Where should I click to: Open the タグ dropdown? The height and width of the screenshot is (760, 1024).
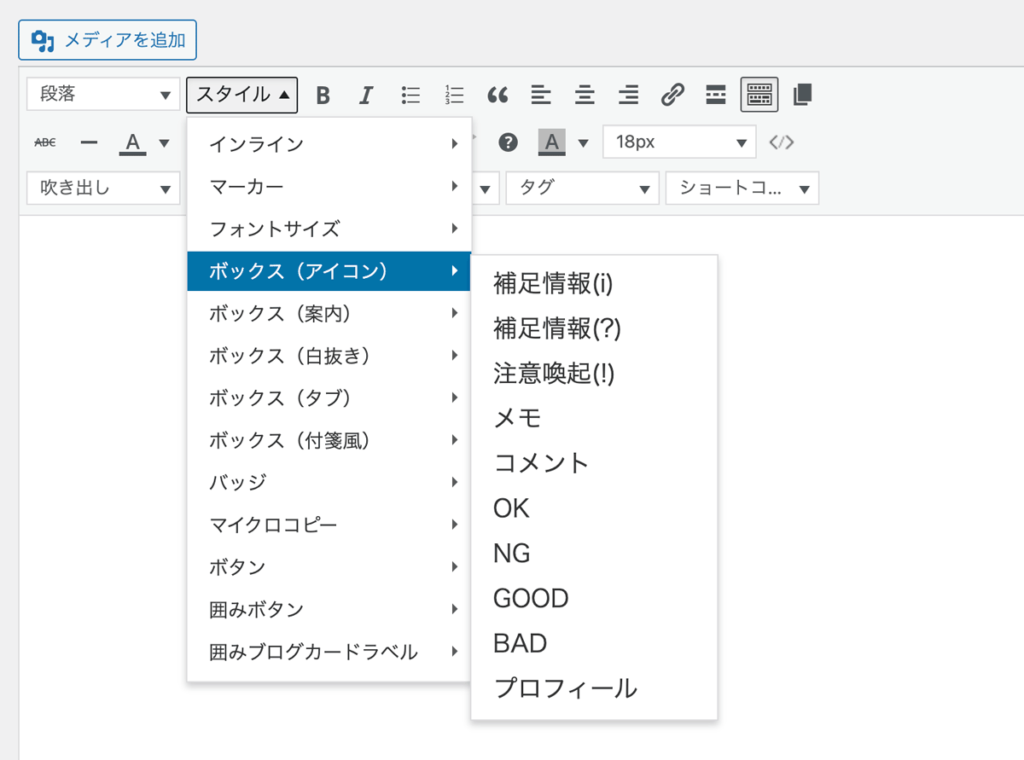coord(583,188)
